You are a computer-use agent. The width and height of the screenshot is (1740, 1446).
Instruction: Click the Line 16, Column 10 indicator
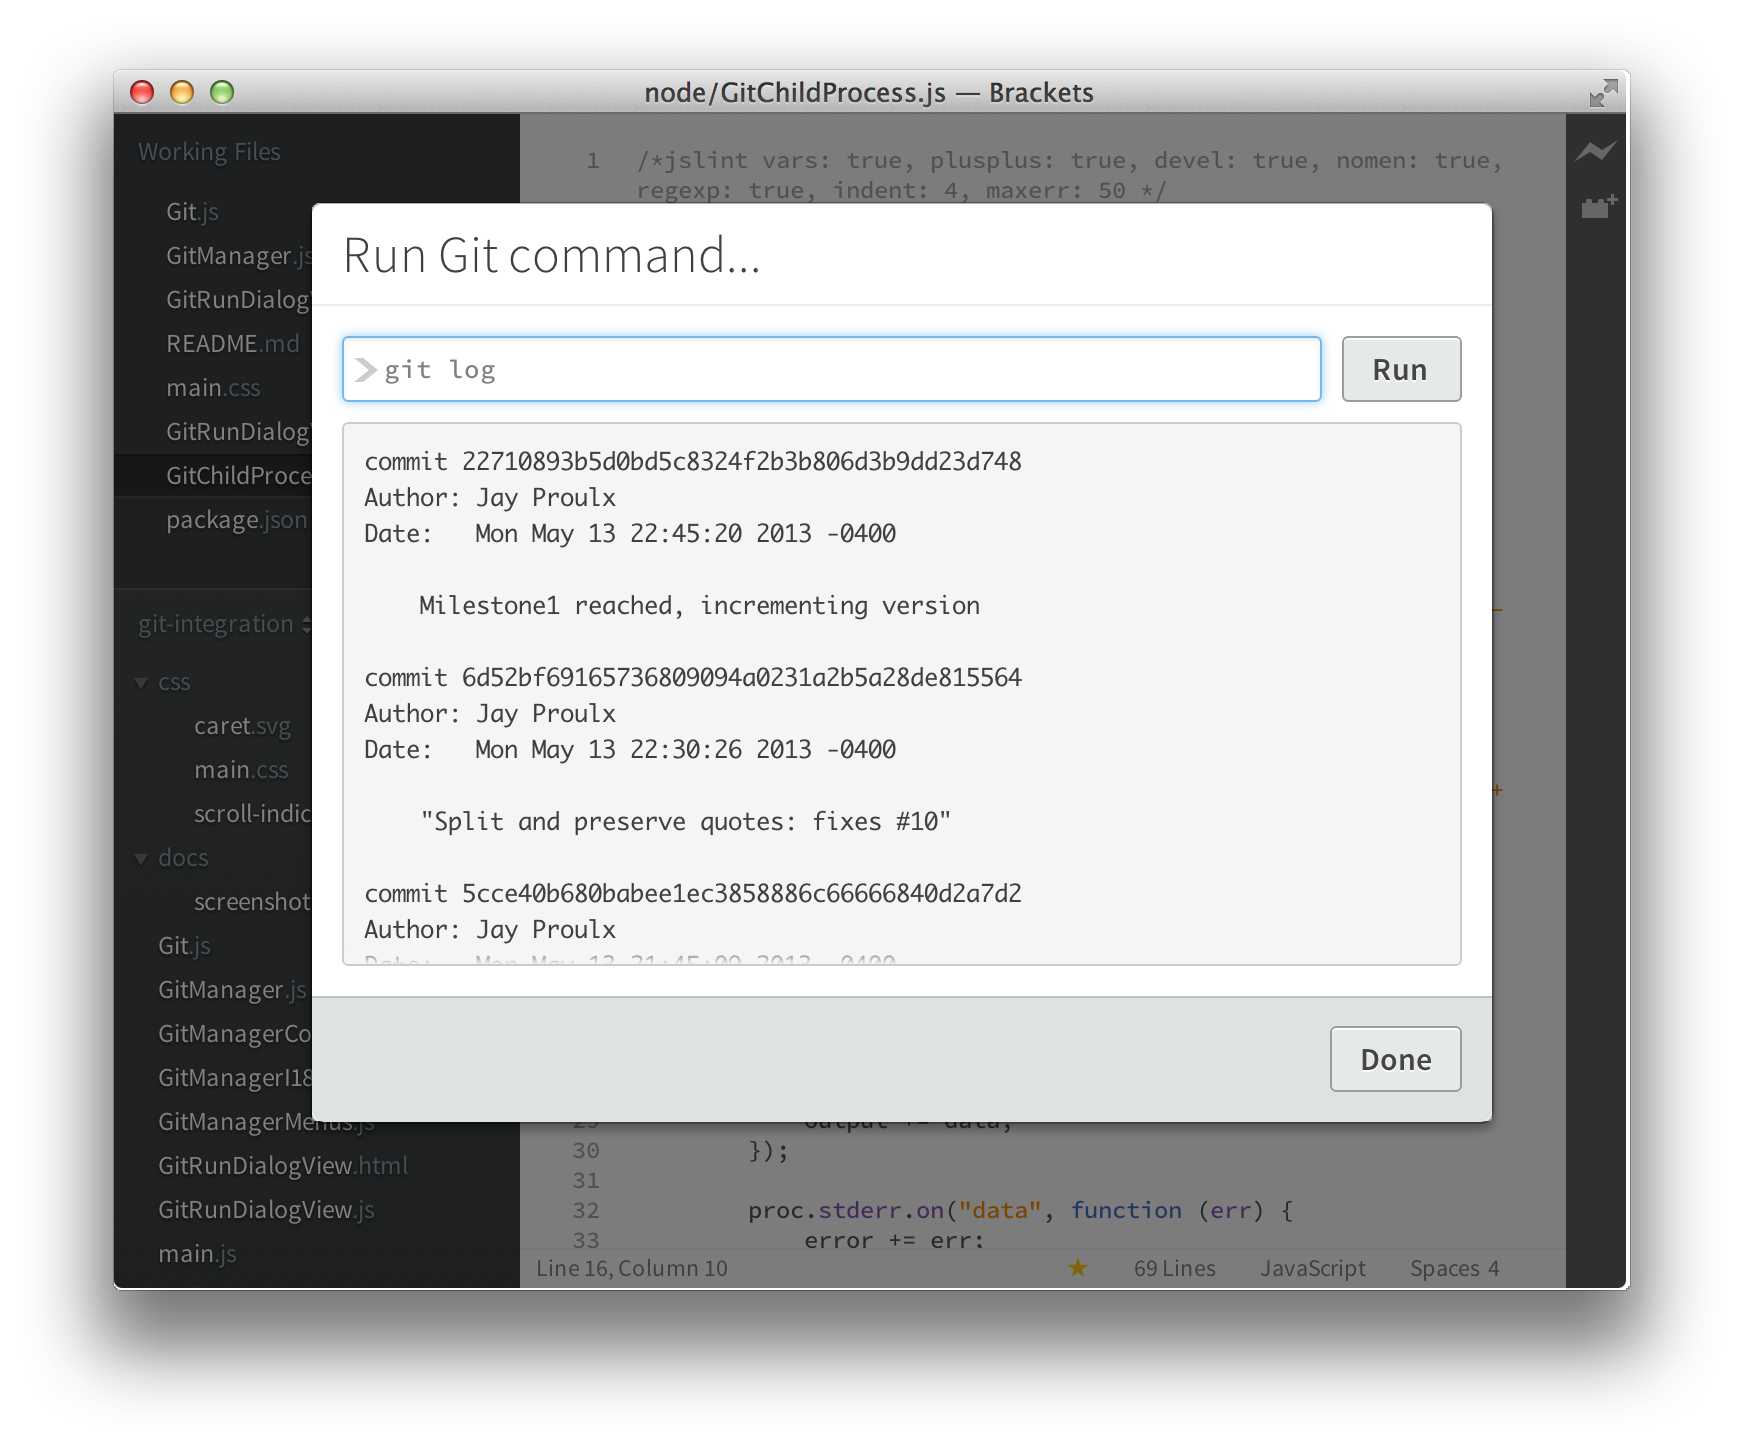click(632, 1268)
